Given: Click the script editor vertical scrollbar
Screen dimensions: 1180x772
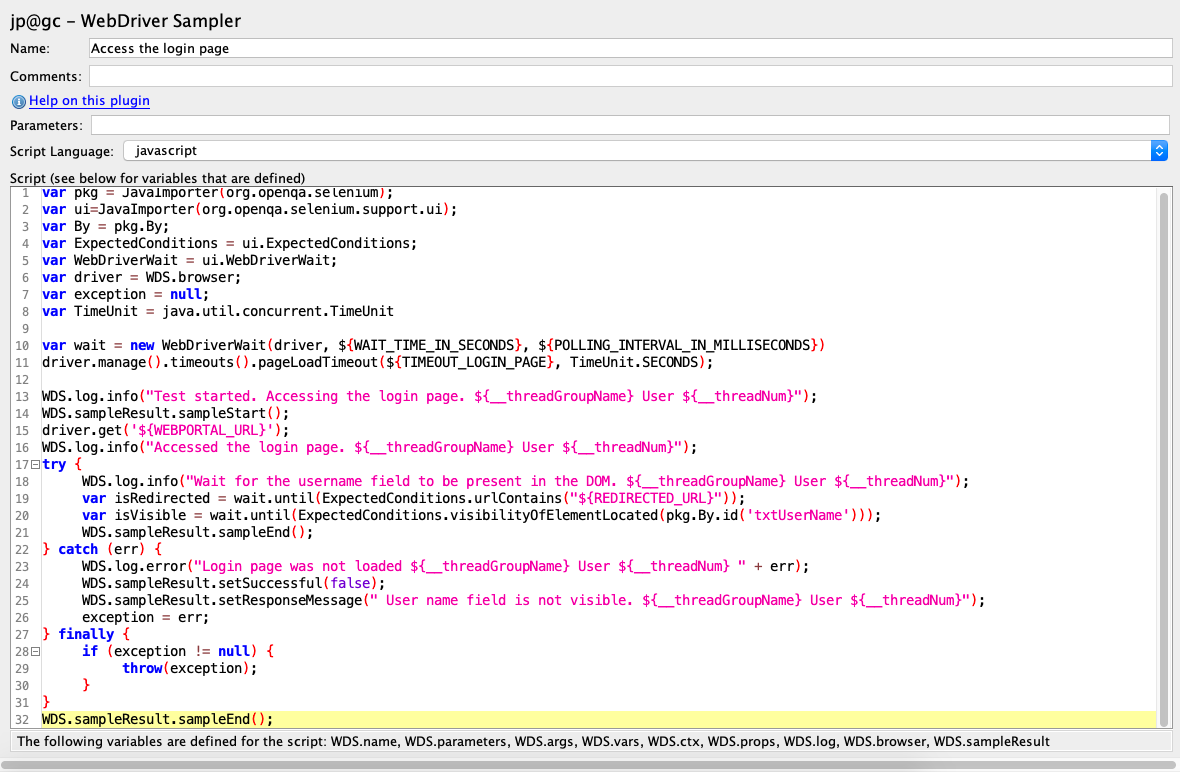Looking at the screenshot, I should pyautogui.click(x=1164, y=459).
